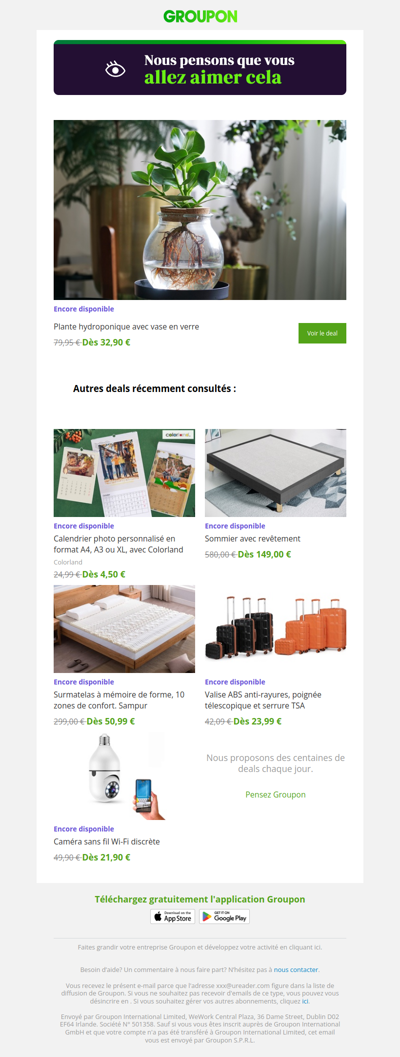The image size is (400, 1057).
Task: Click the eye icon in banner
Action: [x=115, y=69]
